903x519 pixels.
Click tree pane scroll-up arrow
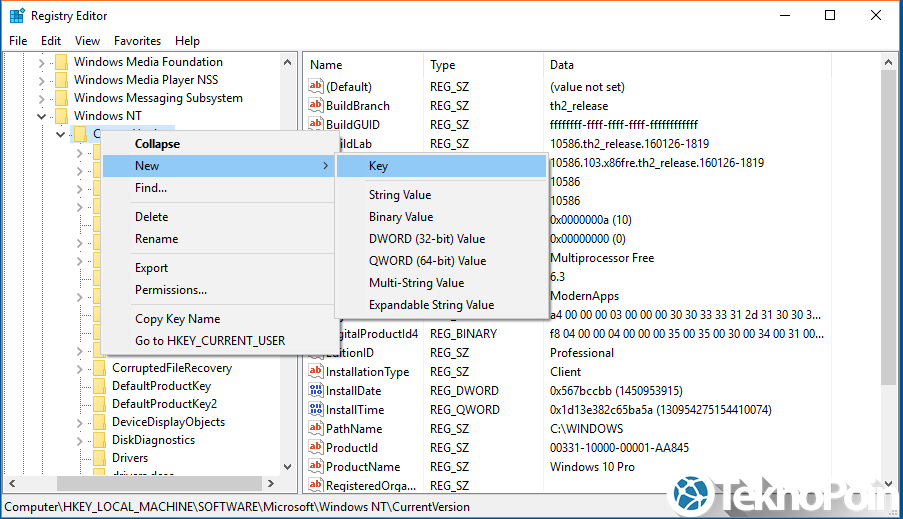[287, 62]
